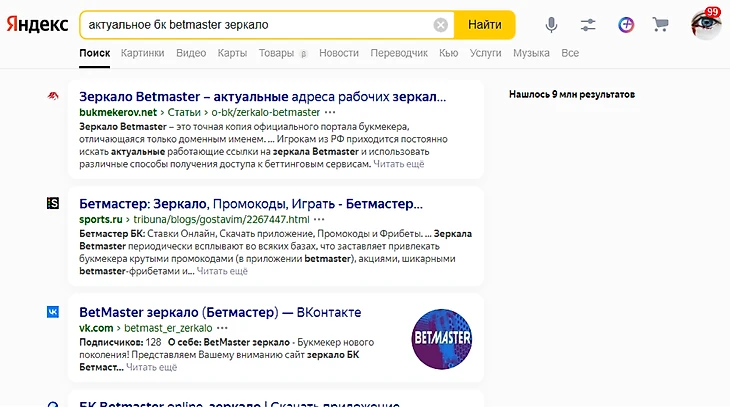
Task: Open the sports.ru domain link
Action: pos(101,219)
